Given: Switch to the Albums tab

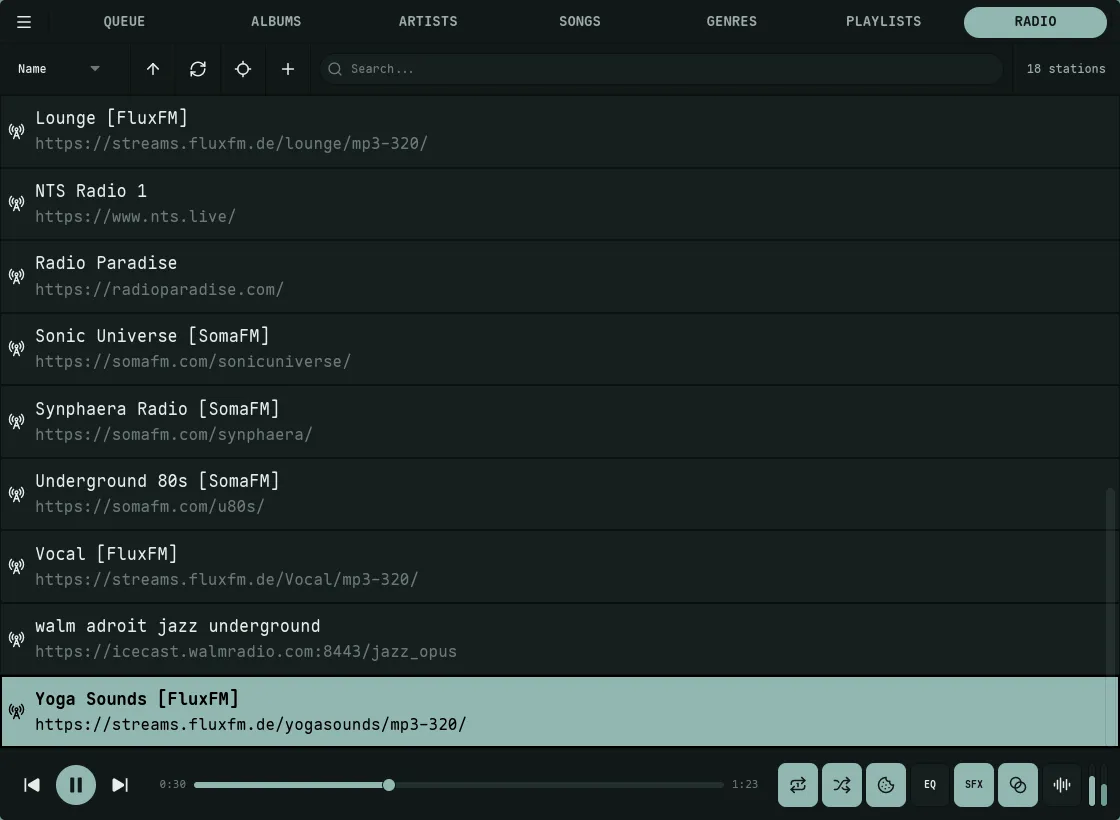Looking at the screenshot, I should (276, 21).
